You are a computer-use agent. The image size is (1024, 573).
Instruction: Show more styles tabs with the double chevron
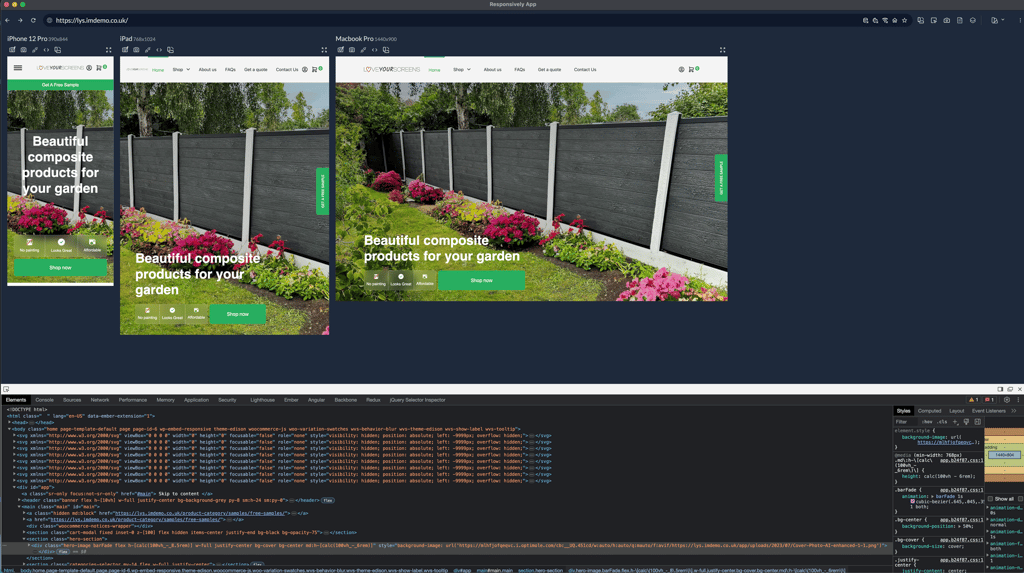(x=1014, y=411)
